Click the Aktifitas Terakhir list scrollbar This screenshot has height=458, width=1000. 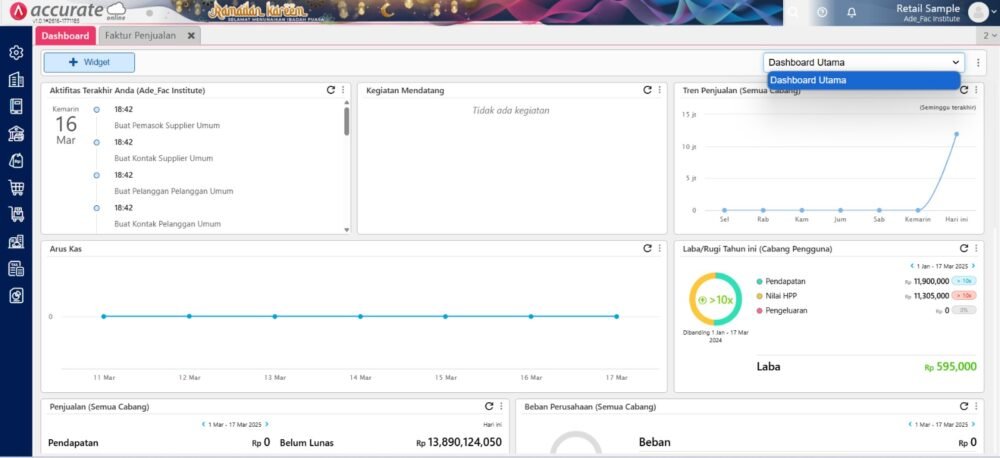[x=347, y=120]
